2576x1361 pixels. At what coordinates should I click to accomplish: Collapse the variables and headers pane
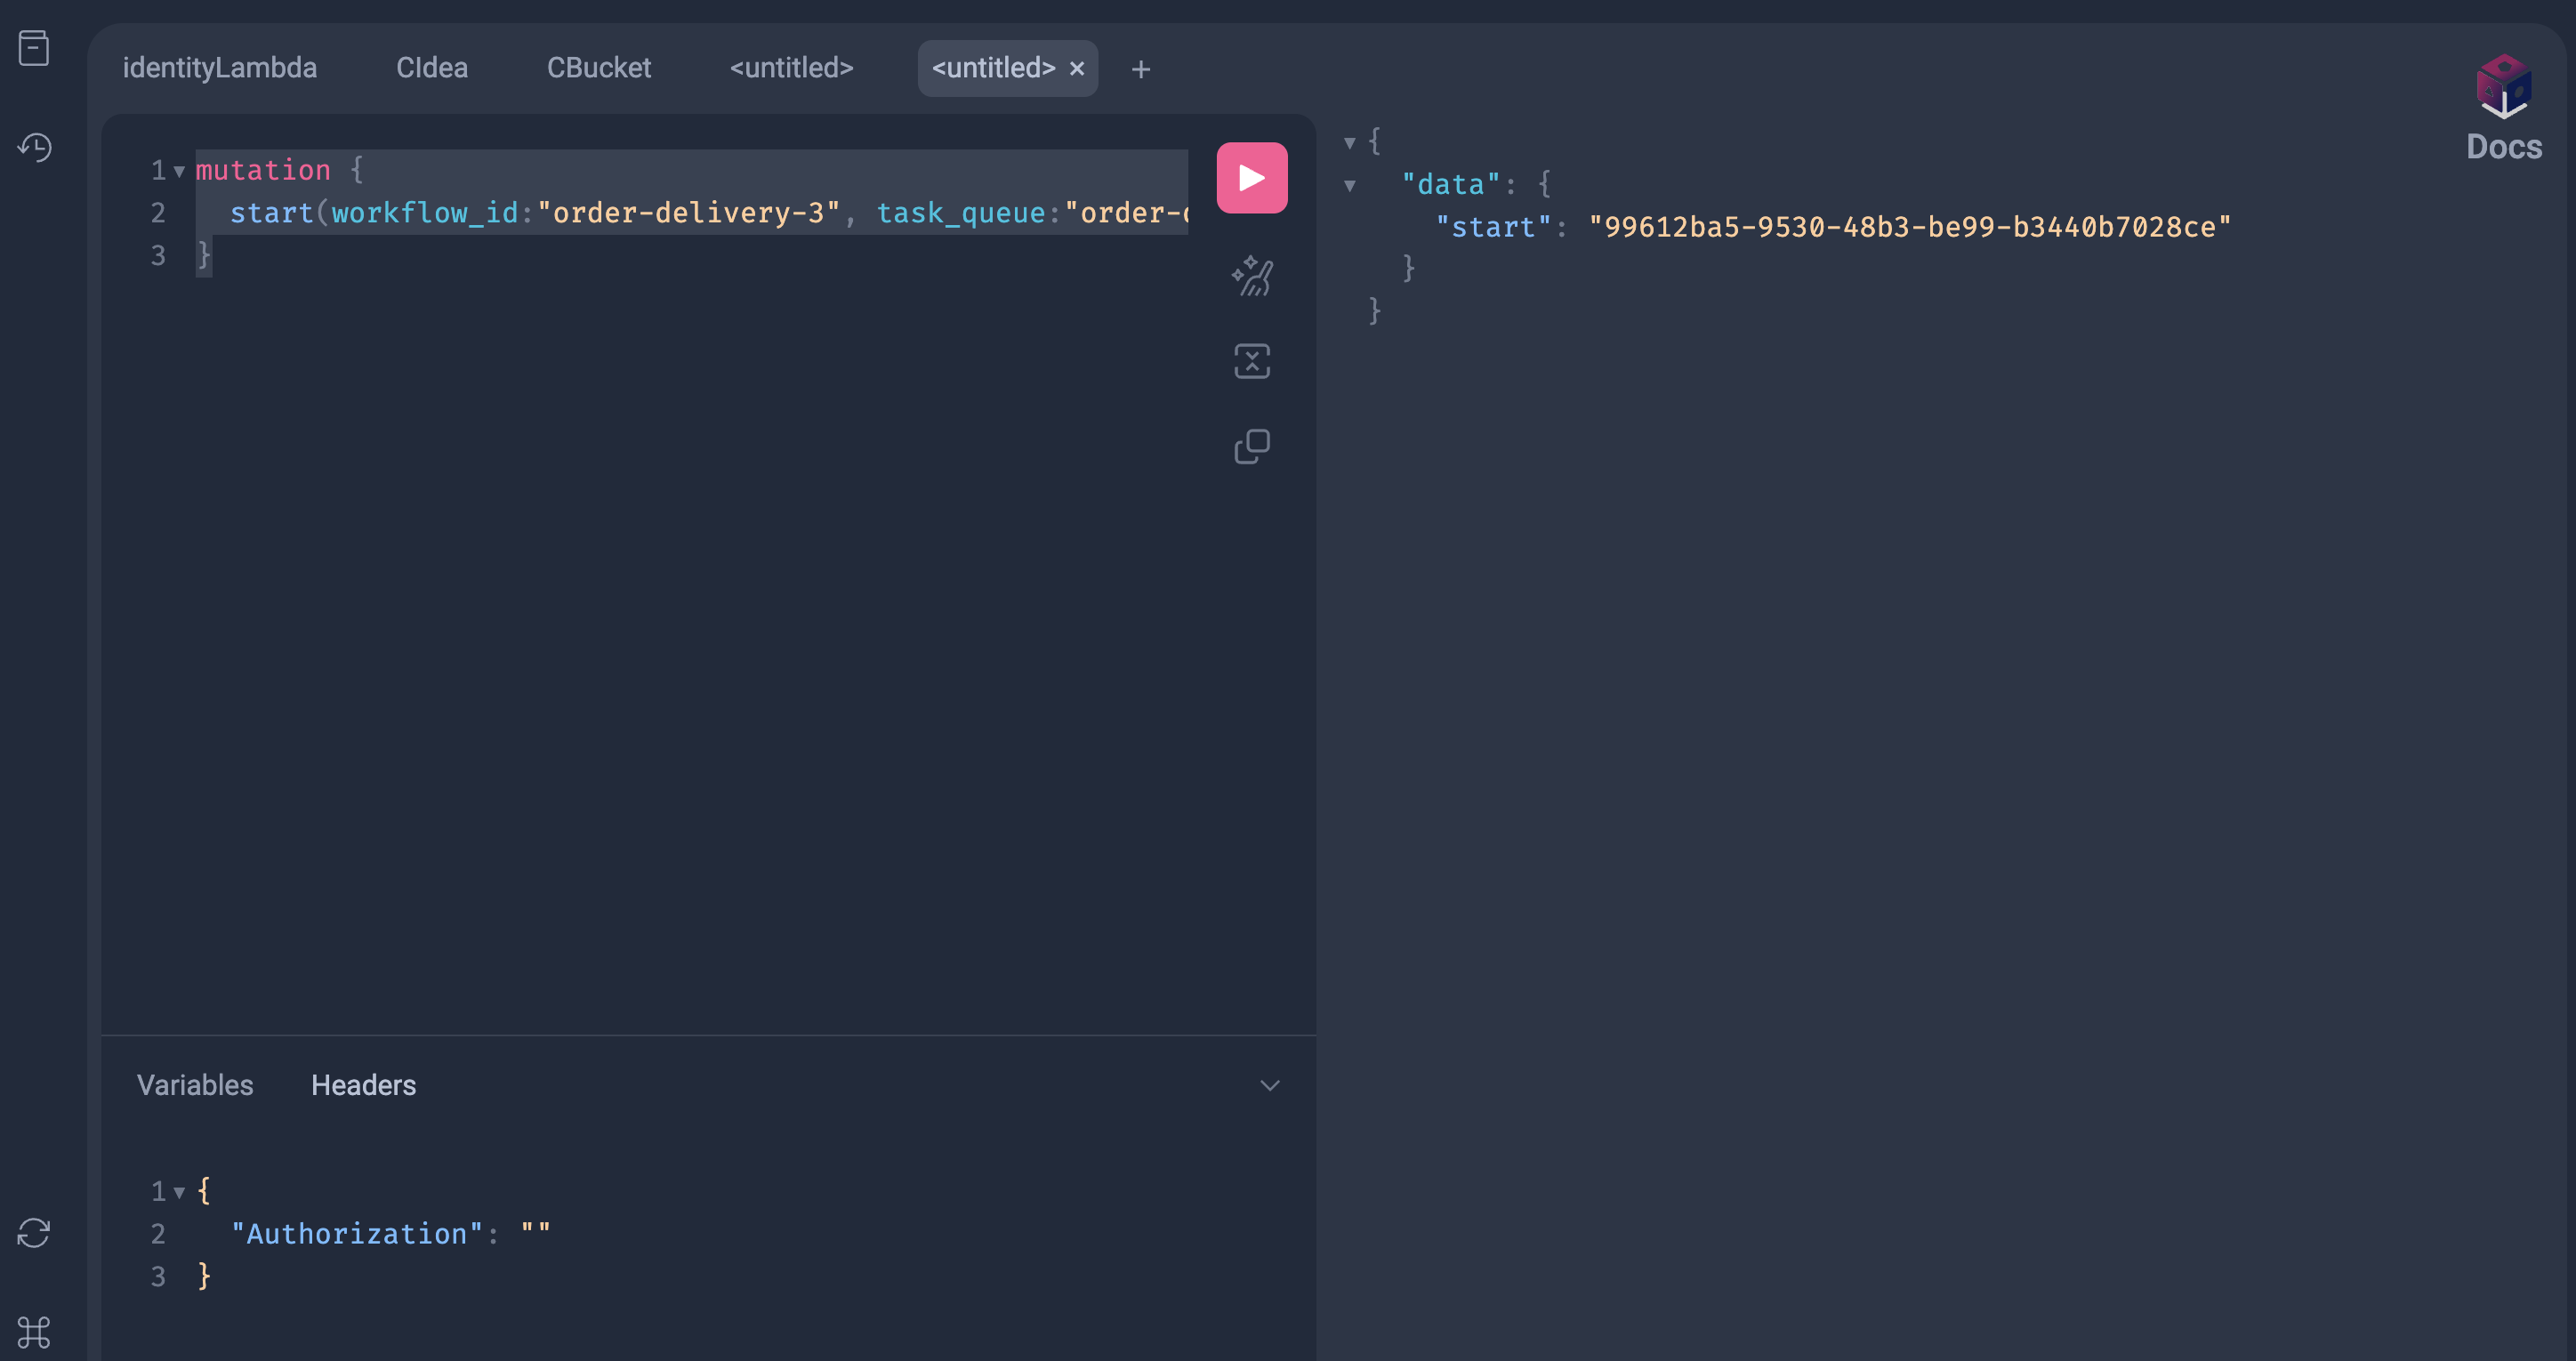pyautogui.click(x=1270, y=1085)
